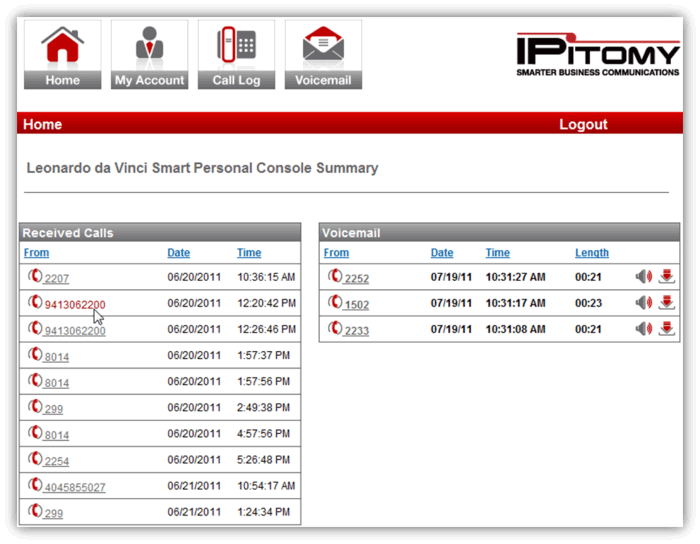Play voicemail from 1502 via speaker icon
Image resolution: width=700 pixels, height=544 pixels.
click(644, 303)
